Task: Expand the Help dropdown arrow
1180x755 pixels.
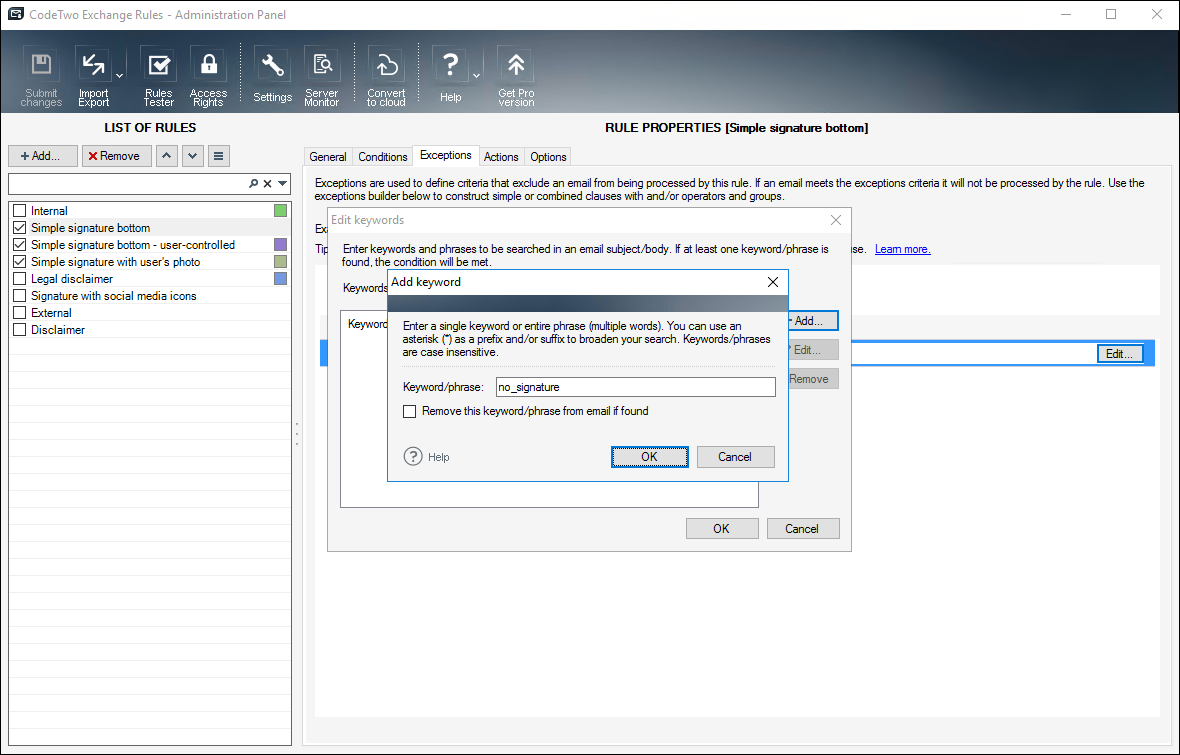Action: click(477, 75)
